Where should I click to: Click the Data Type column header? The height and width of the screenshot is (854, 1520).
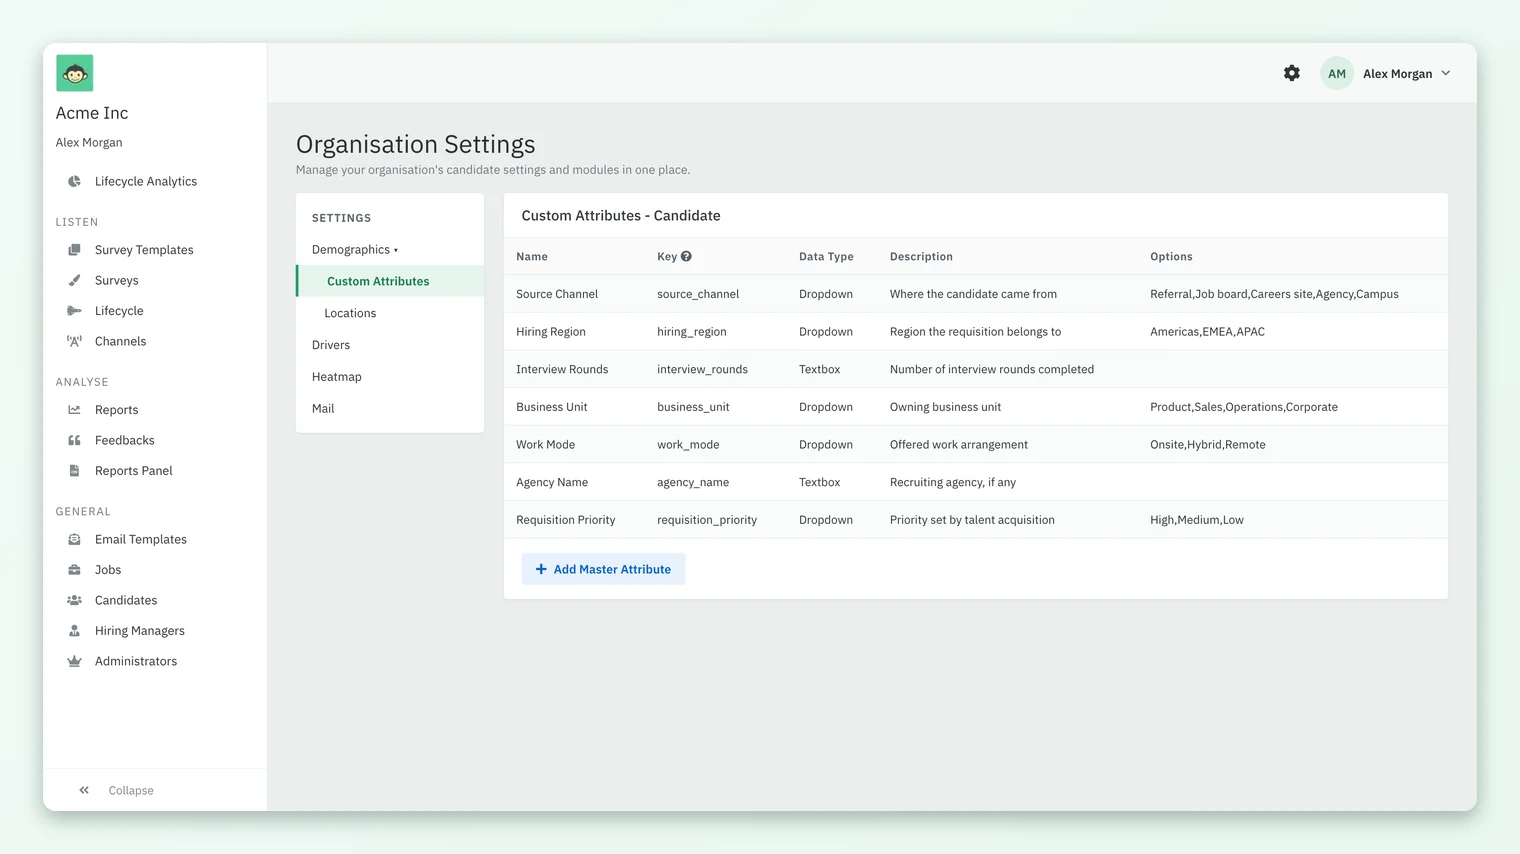point(826,256)
